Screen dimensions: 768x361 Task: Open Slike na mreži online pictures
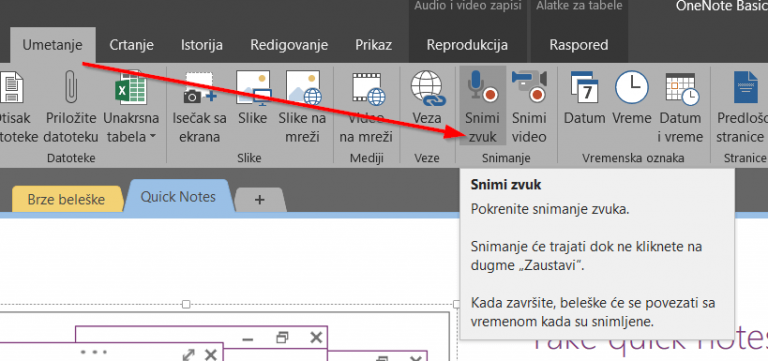[303, 106]
